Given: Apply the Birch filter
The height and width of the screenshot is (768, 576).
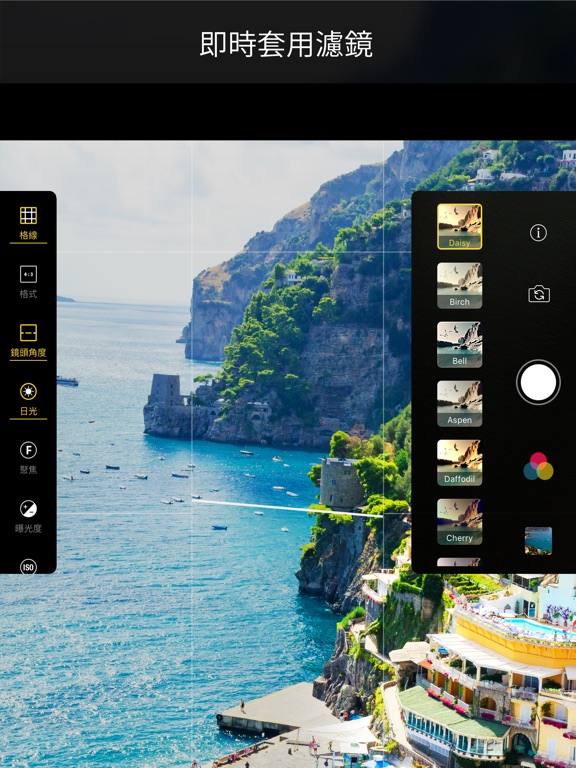Looking at the screenshot, I should [x=459, y=286].
